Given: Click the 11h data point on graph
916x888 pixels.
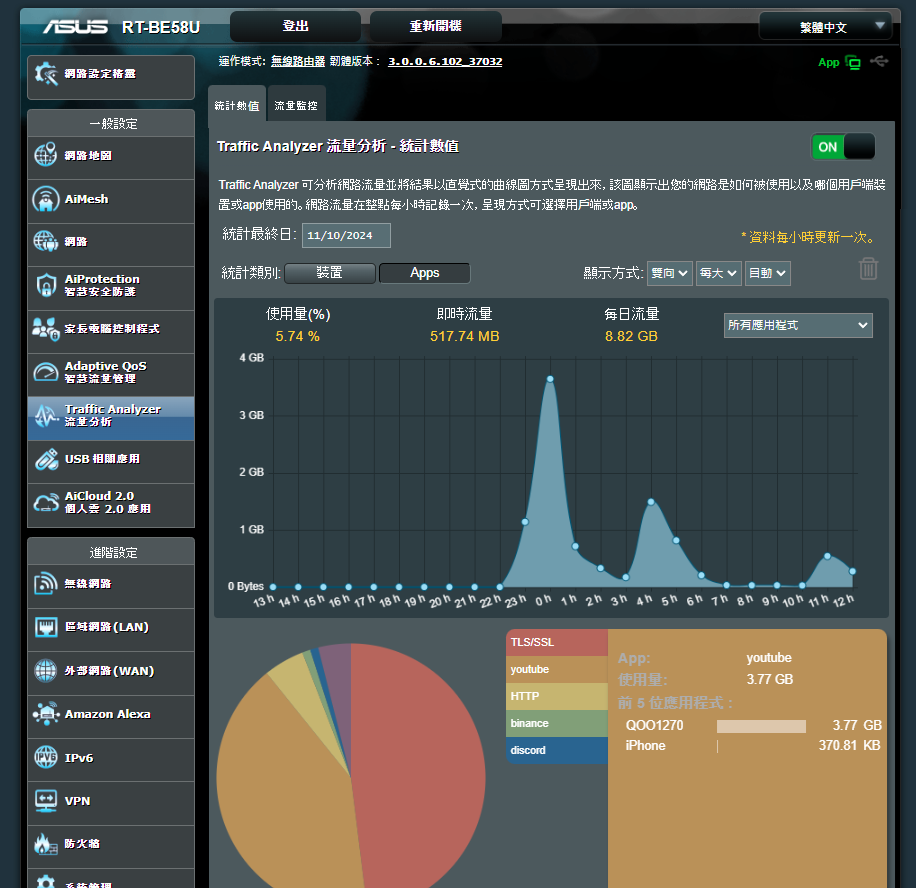Looking at the screenshot, I should point(827,556).
